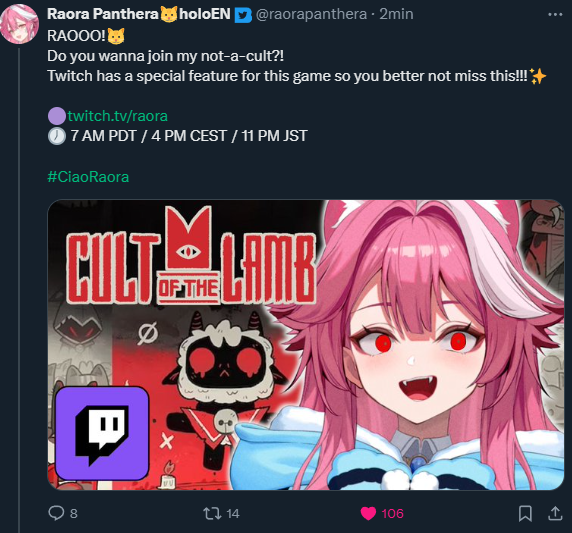Click the @raorapanthera handle
This screenshot has height=533, width=572.
point(311,14)
